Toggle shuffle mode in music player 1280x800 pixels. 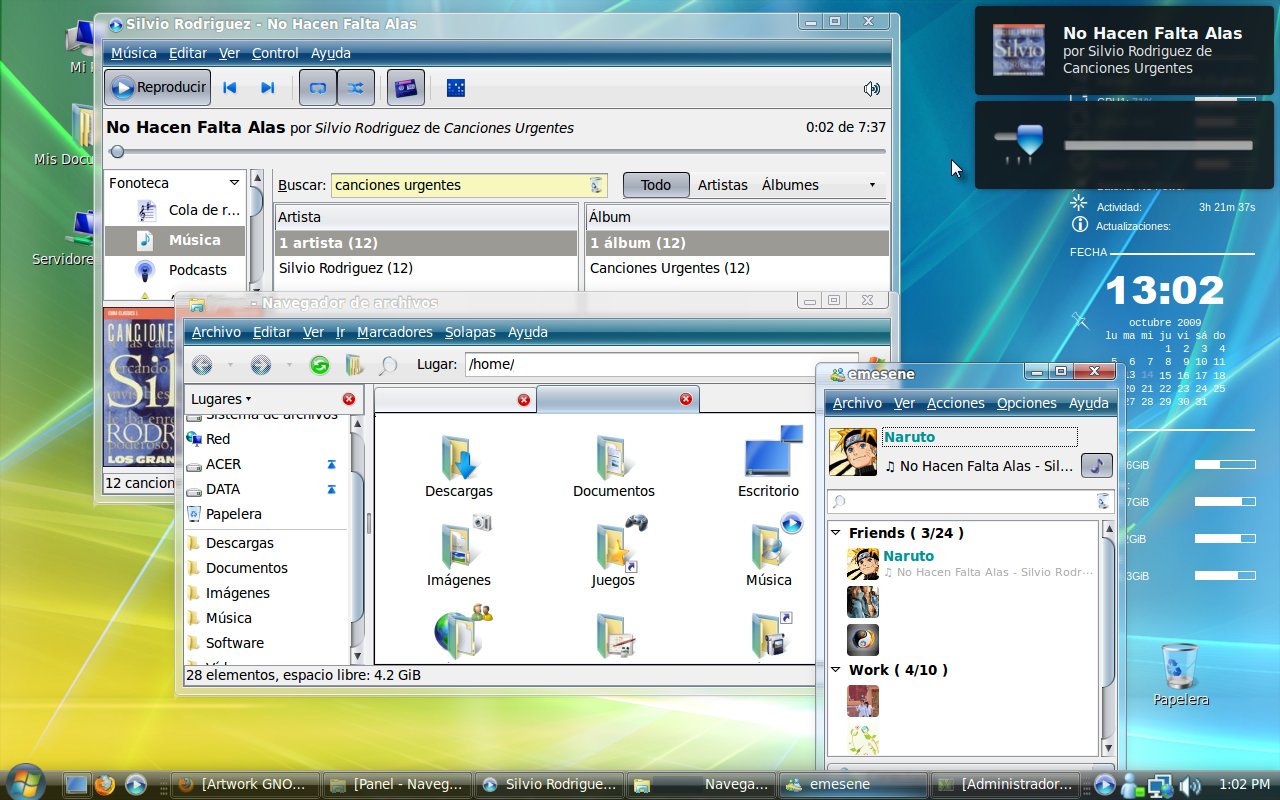click(x=355, y=88)
